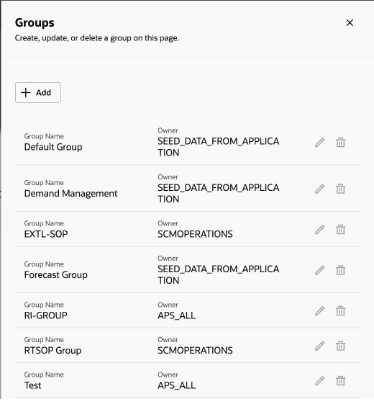This screenshot has height=400, width=374.
Task: Delete the Demand Management group
Action: [x=340, y=189]
